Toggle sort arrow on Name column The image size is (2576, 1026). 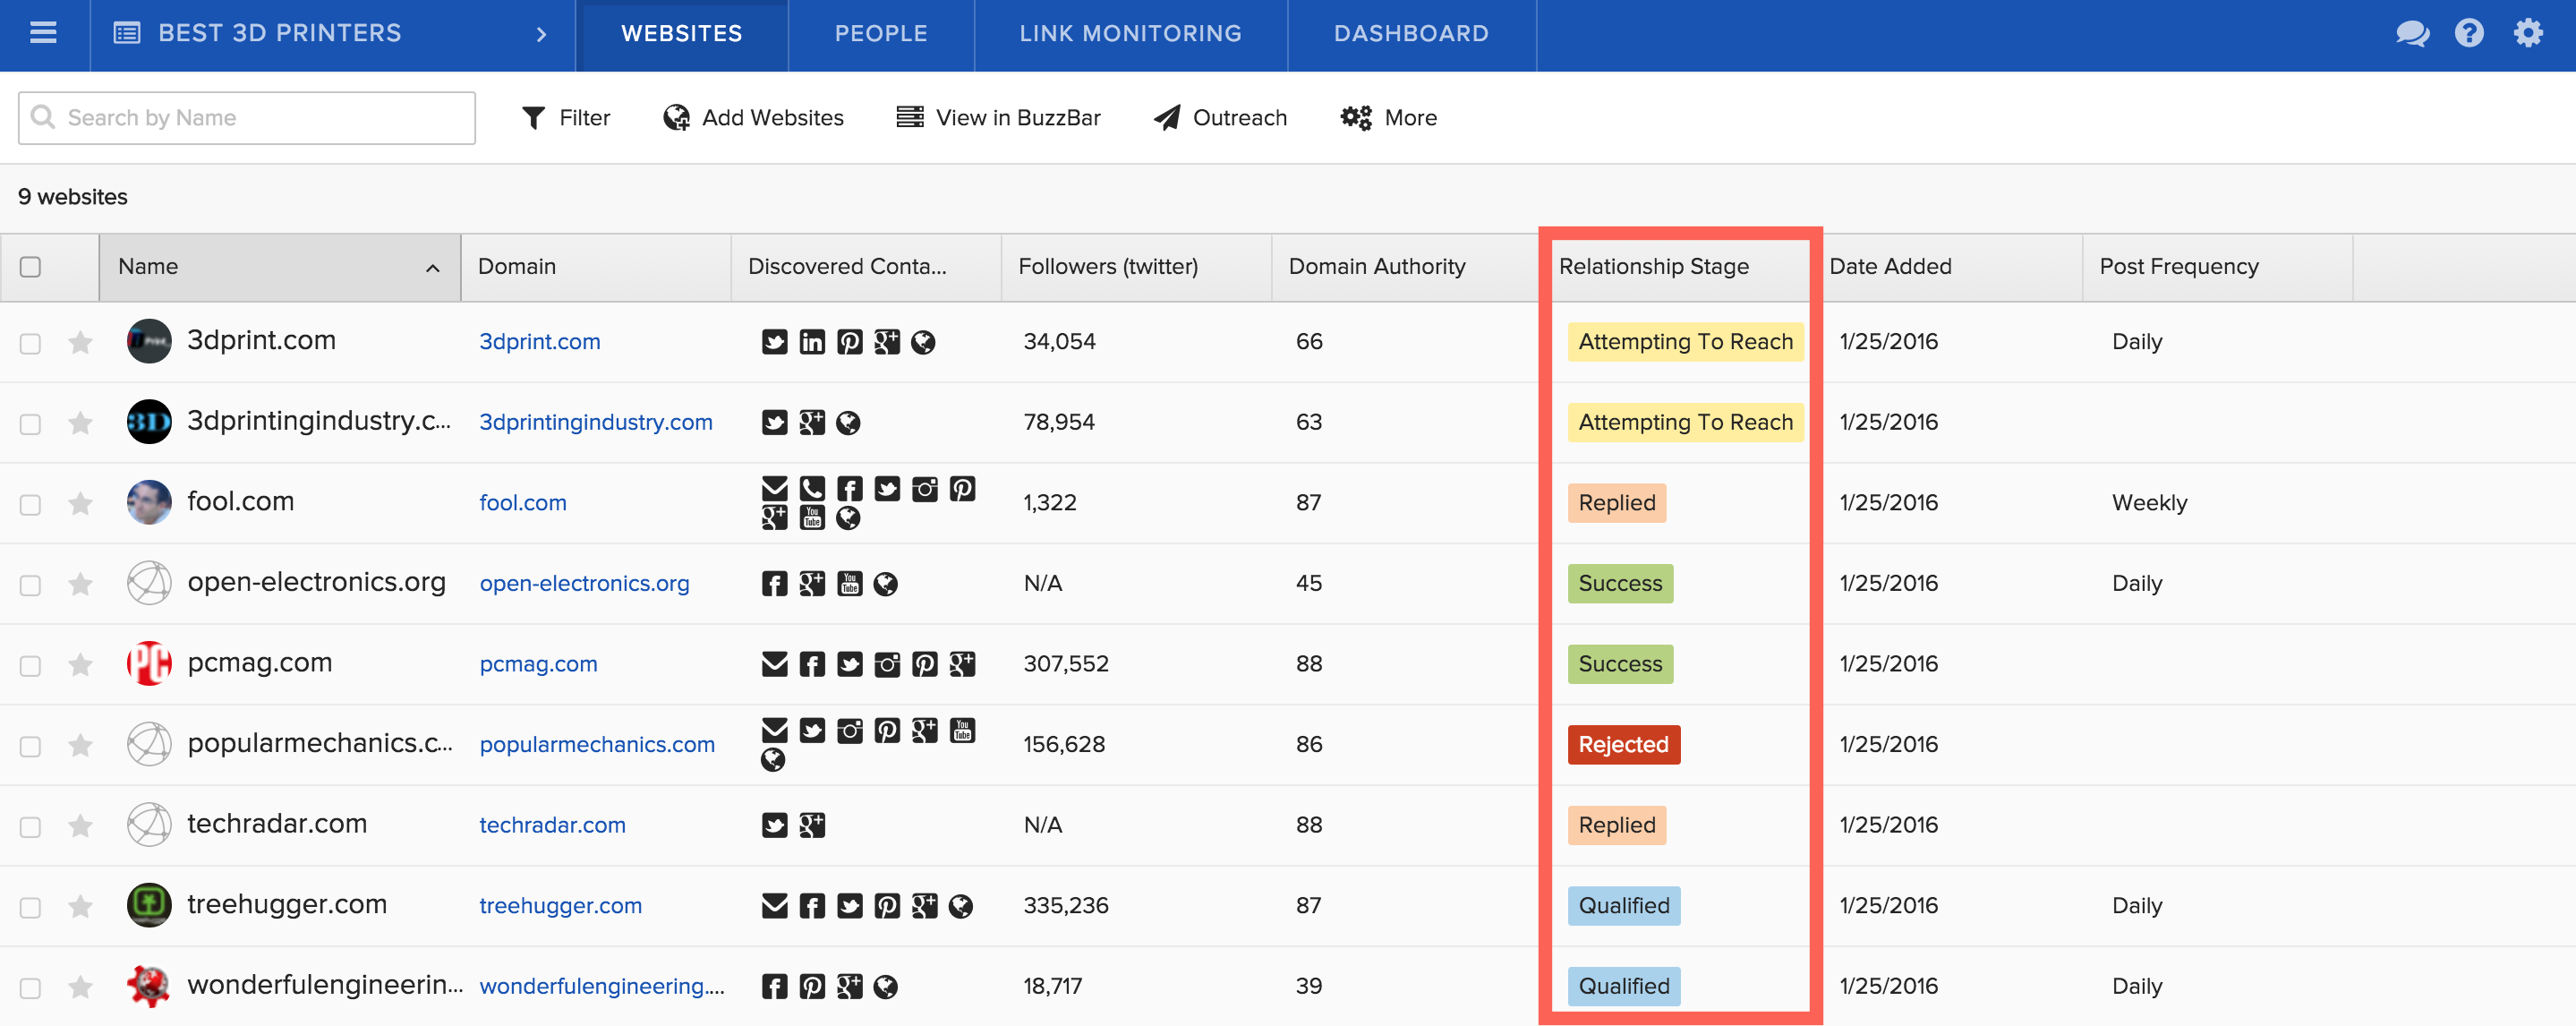[432, 268]
